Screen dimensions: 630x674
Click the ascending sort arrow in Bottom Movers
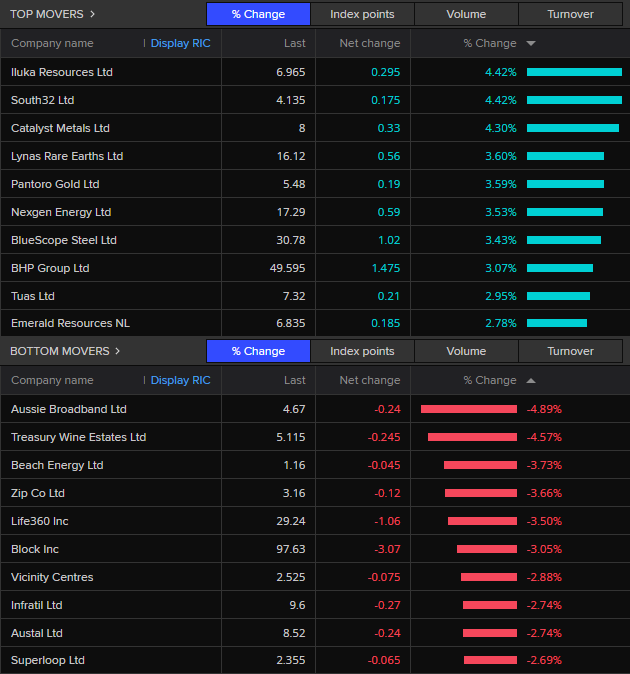click(530, 380)
